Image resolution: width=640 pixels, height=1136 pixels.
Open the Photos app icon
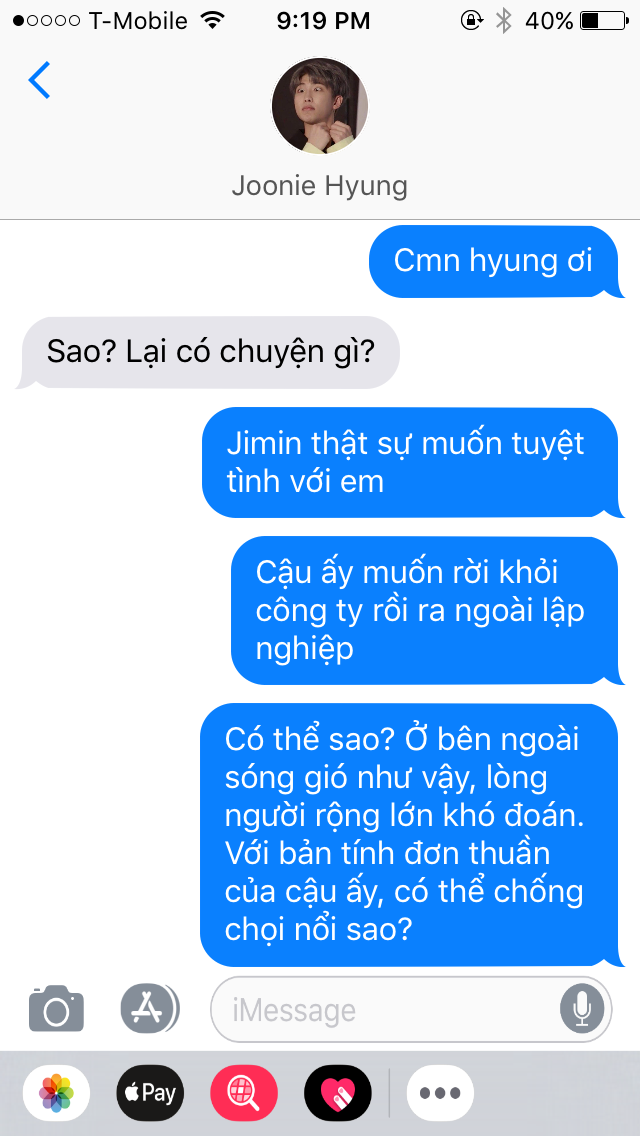57,1093
